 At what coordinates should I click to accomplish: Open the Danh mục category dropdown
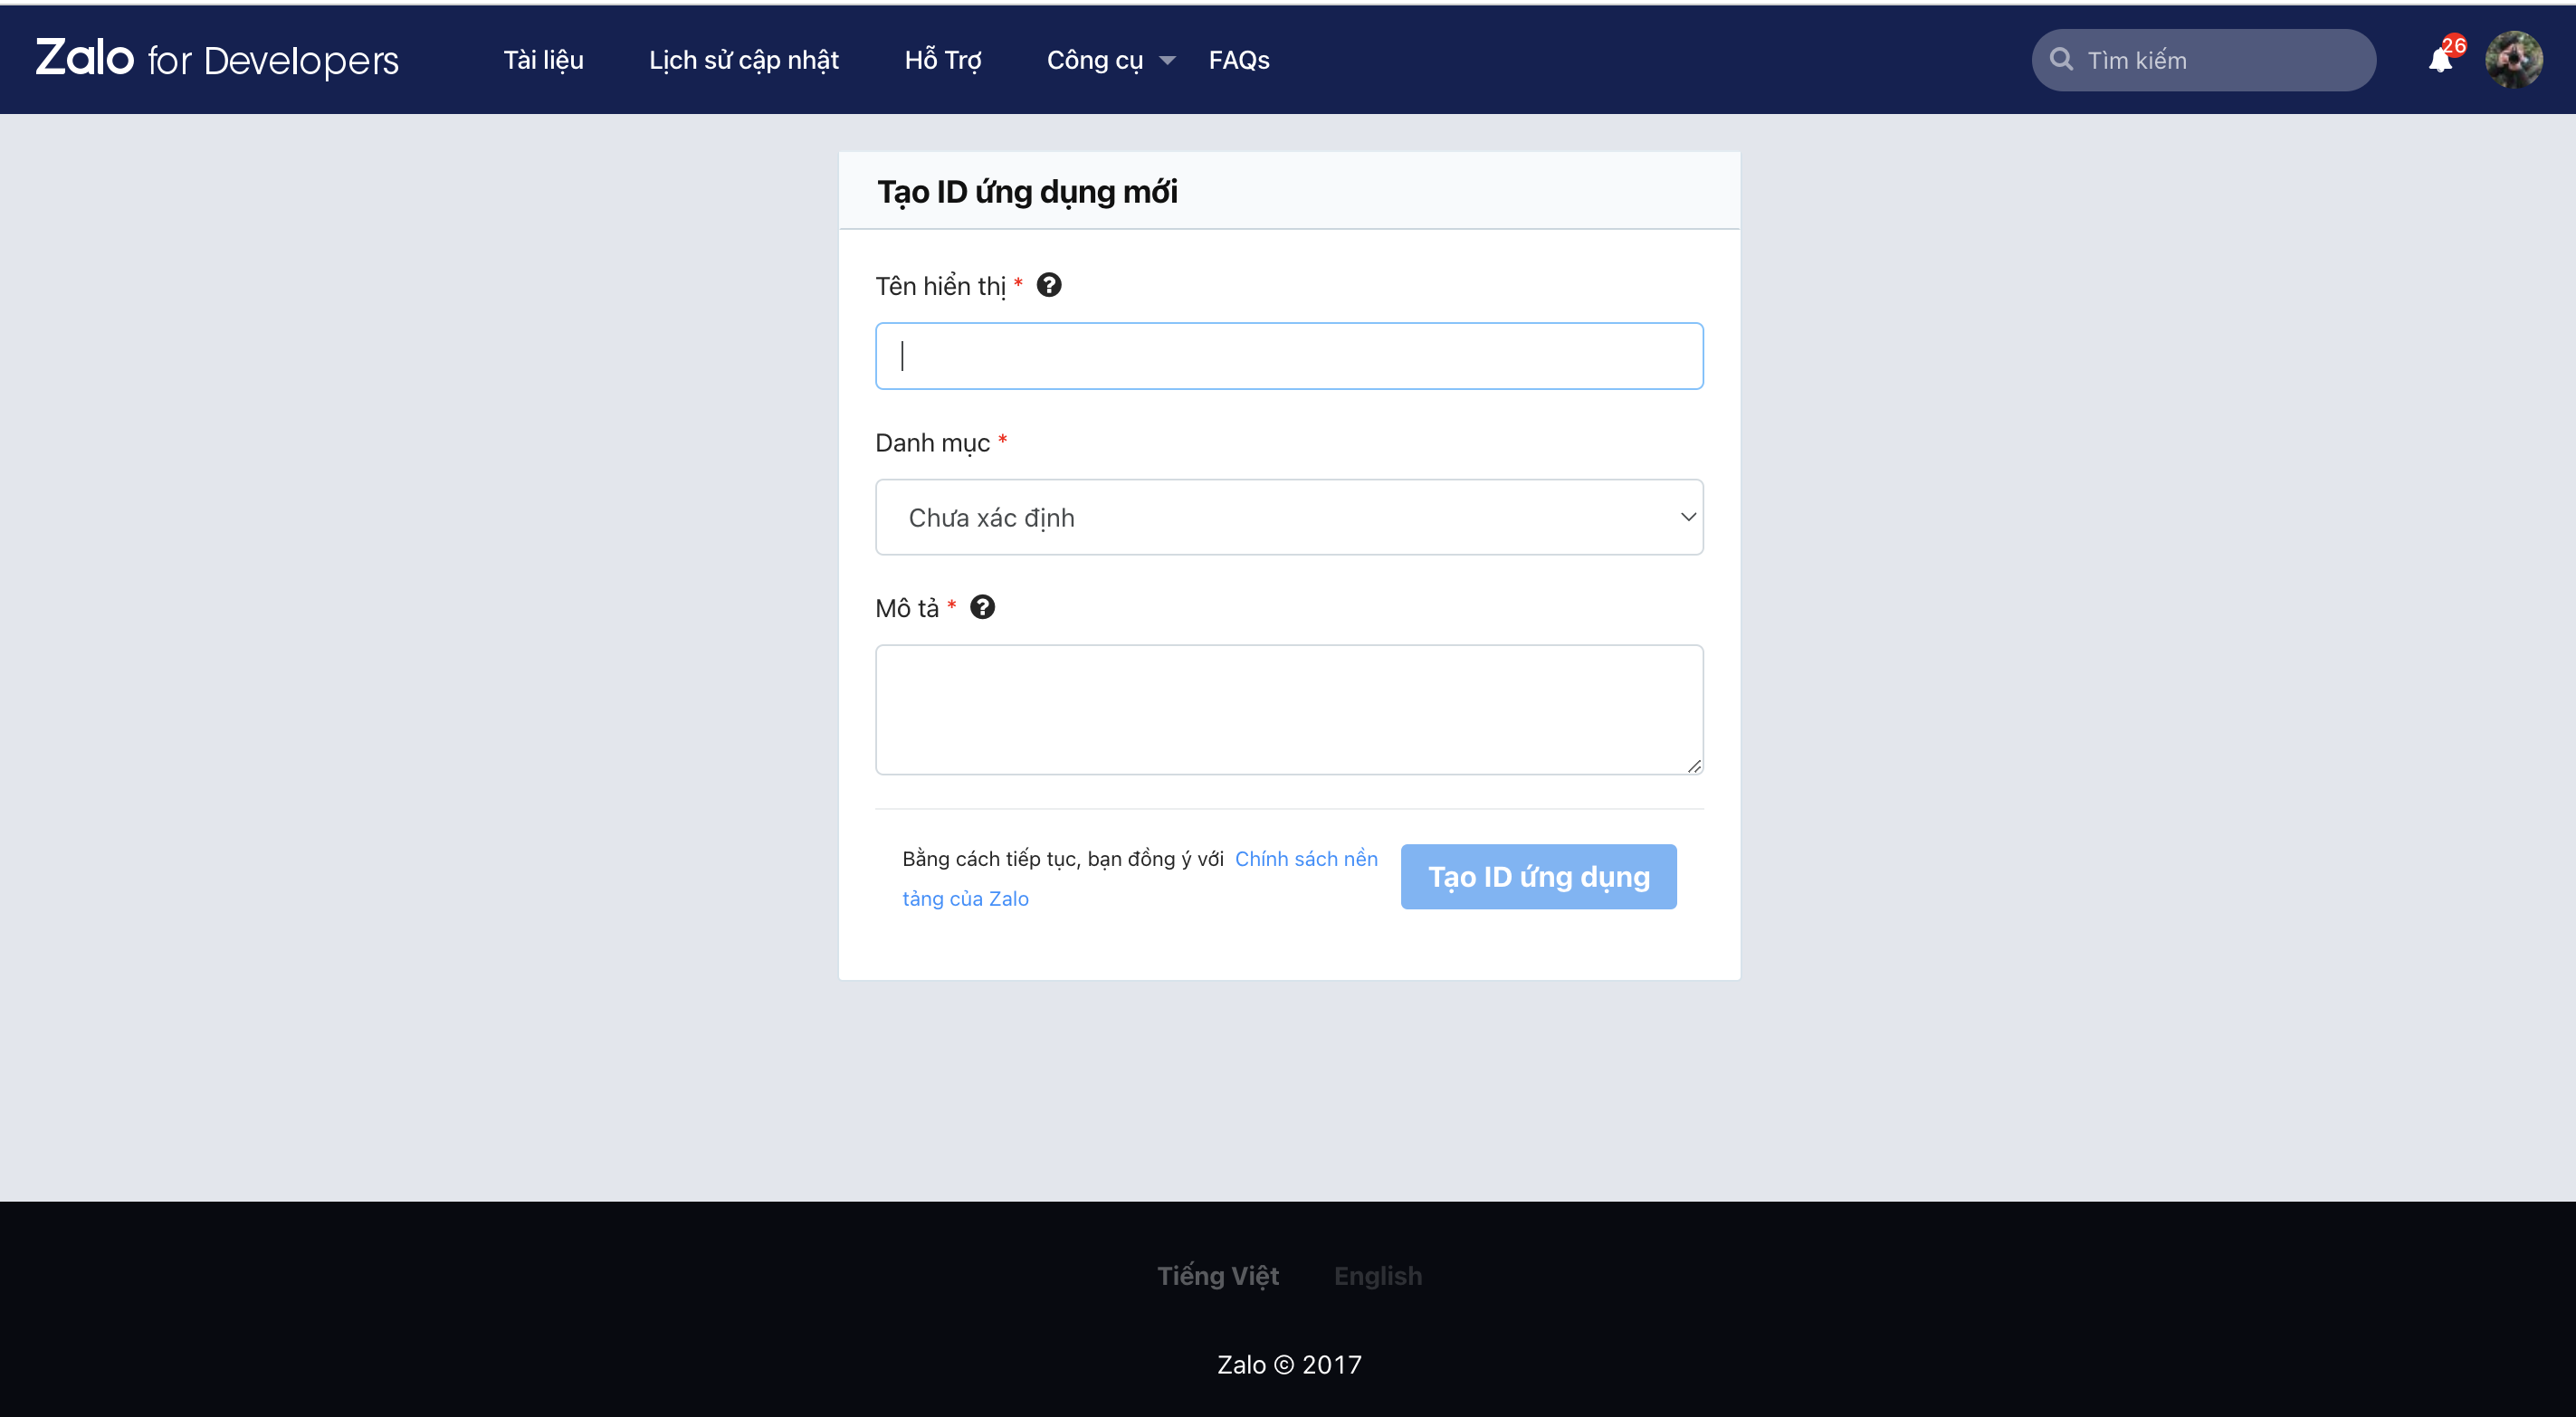tap(1289, 517)
